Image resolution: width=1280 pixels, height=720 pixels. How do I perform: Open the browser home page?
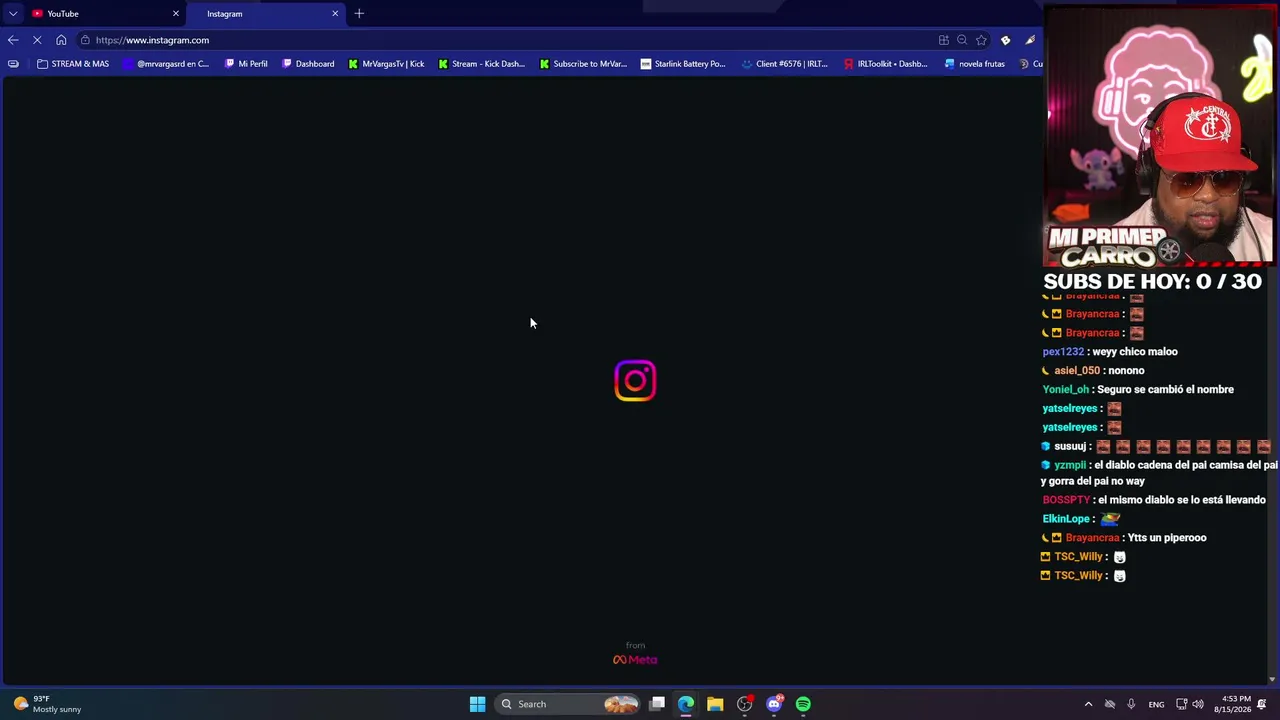click(x=61, y=40)
